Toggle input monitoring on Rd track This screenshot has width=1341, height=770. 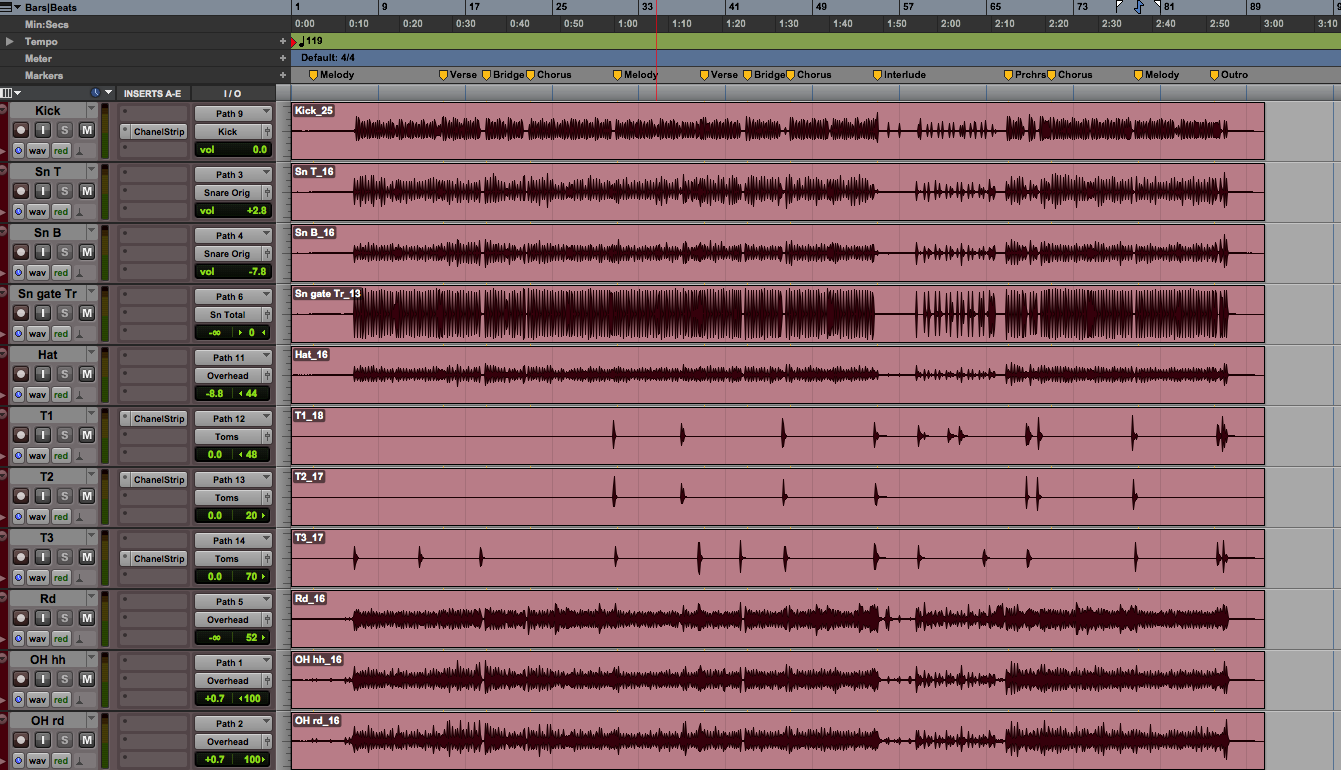pos(42,618)
